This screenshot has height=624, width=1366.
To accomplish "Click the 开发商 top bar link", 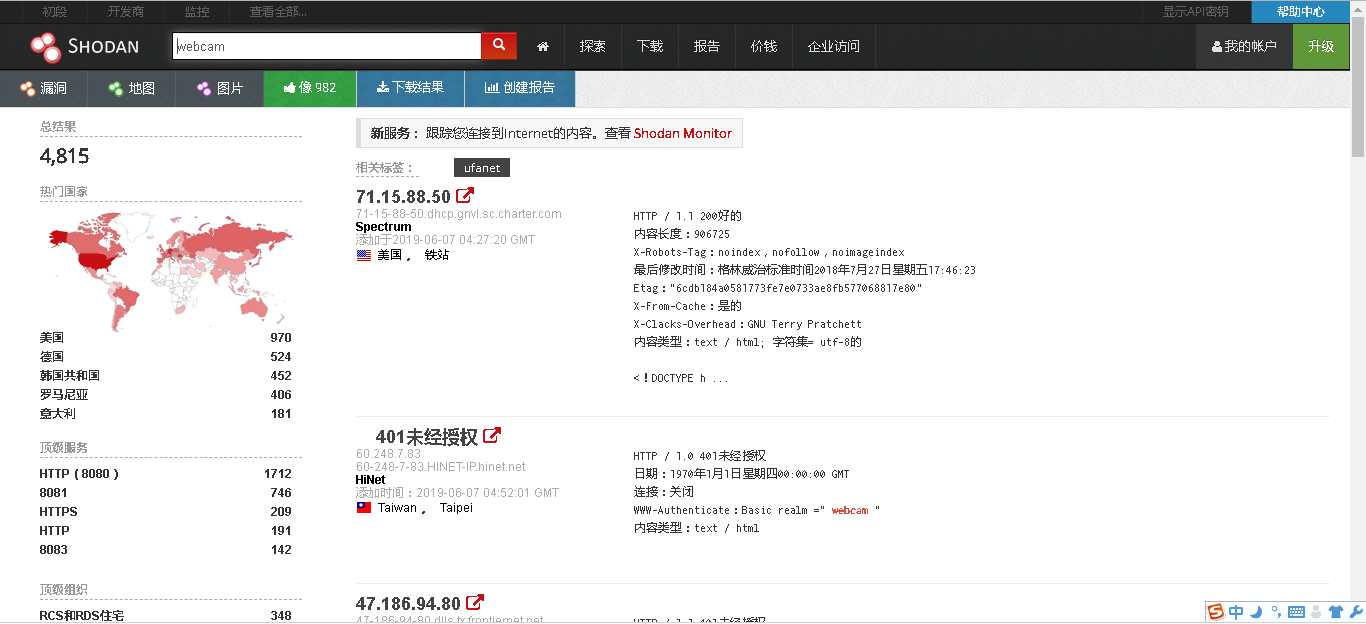I will coord(125,12).
